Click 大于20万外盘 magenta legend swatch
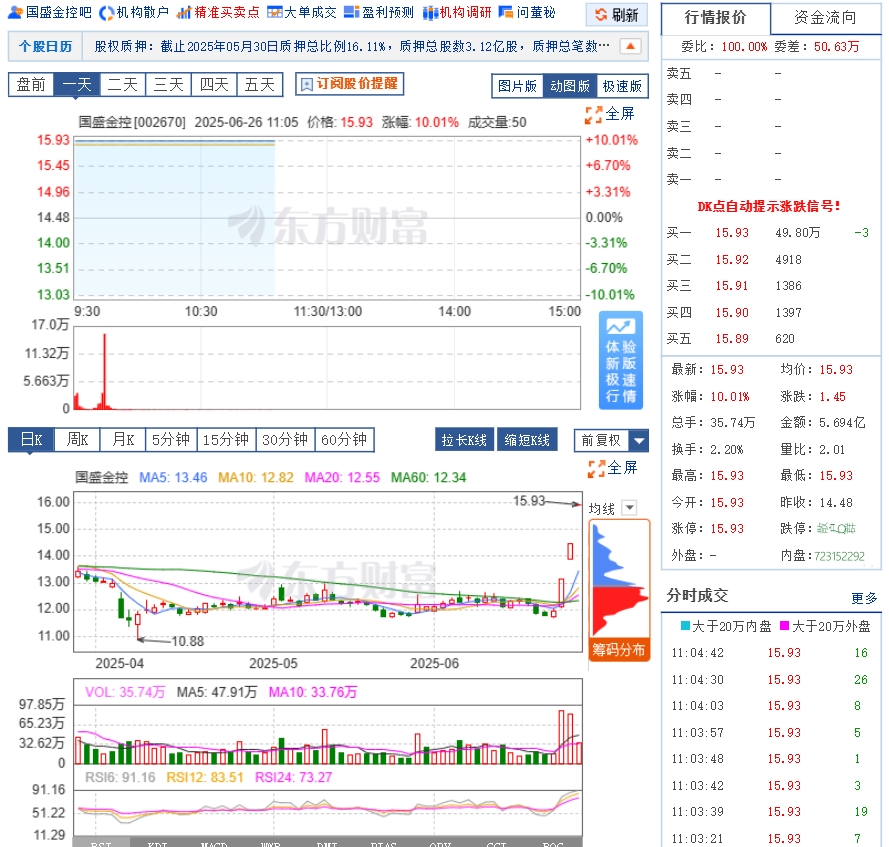The height and width of the screenshot is (847, 889). point(785,626)
